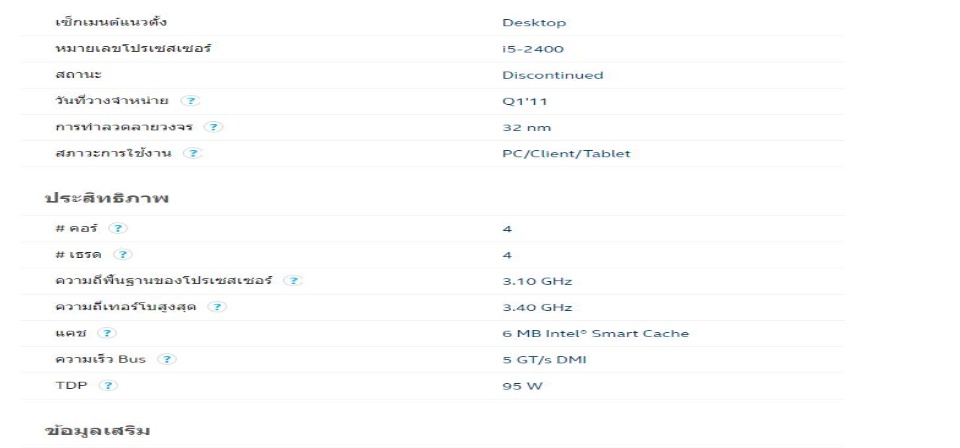This screenshot has height=448, width=960.
Task: Click the 5 GT/s DMI bus speed value
Action: tap(544, 360)
